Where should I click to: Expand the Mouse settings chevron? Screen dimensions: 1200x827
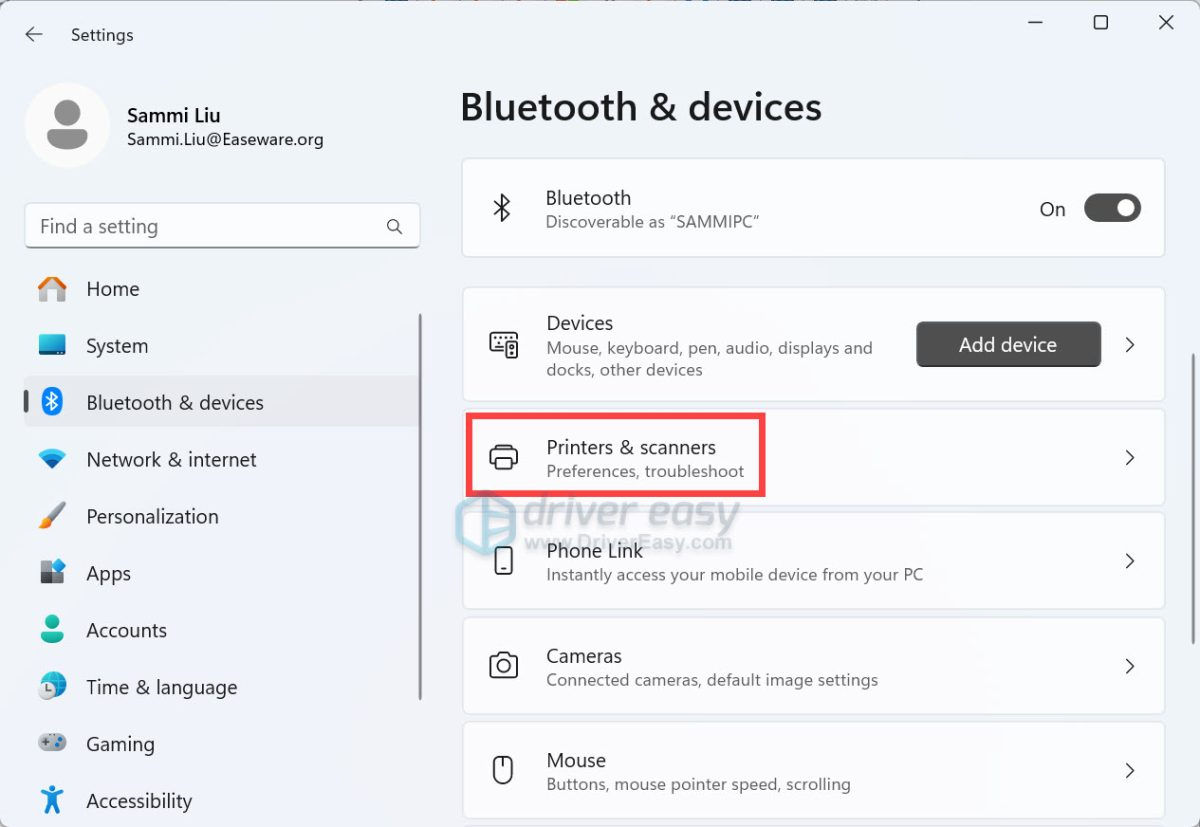[x=1130, y=770]
